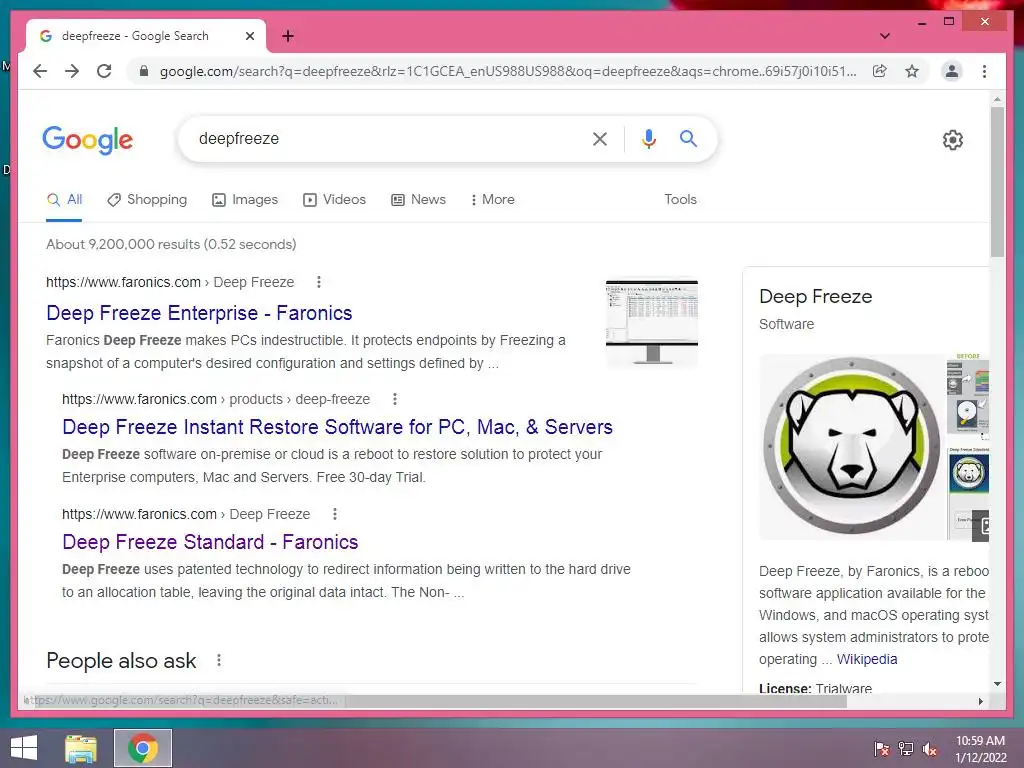Switch to the Images tab
1024x768 pixels.
click(245, 200)
